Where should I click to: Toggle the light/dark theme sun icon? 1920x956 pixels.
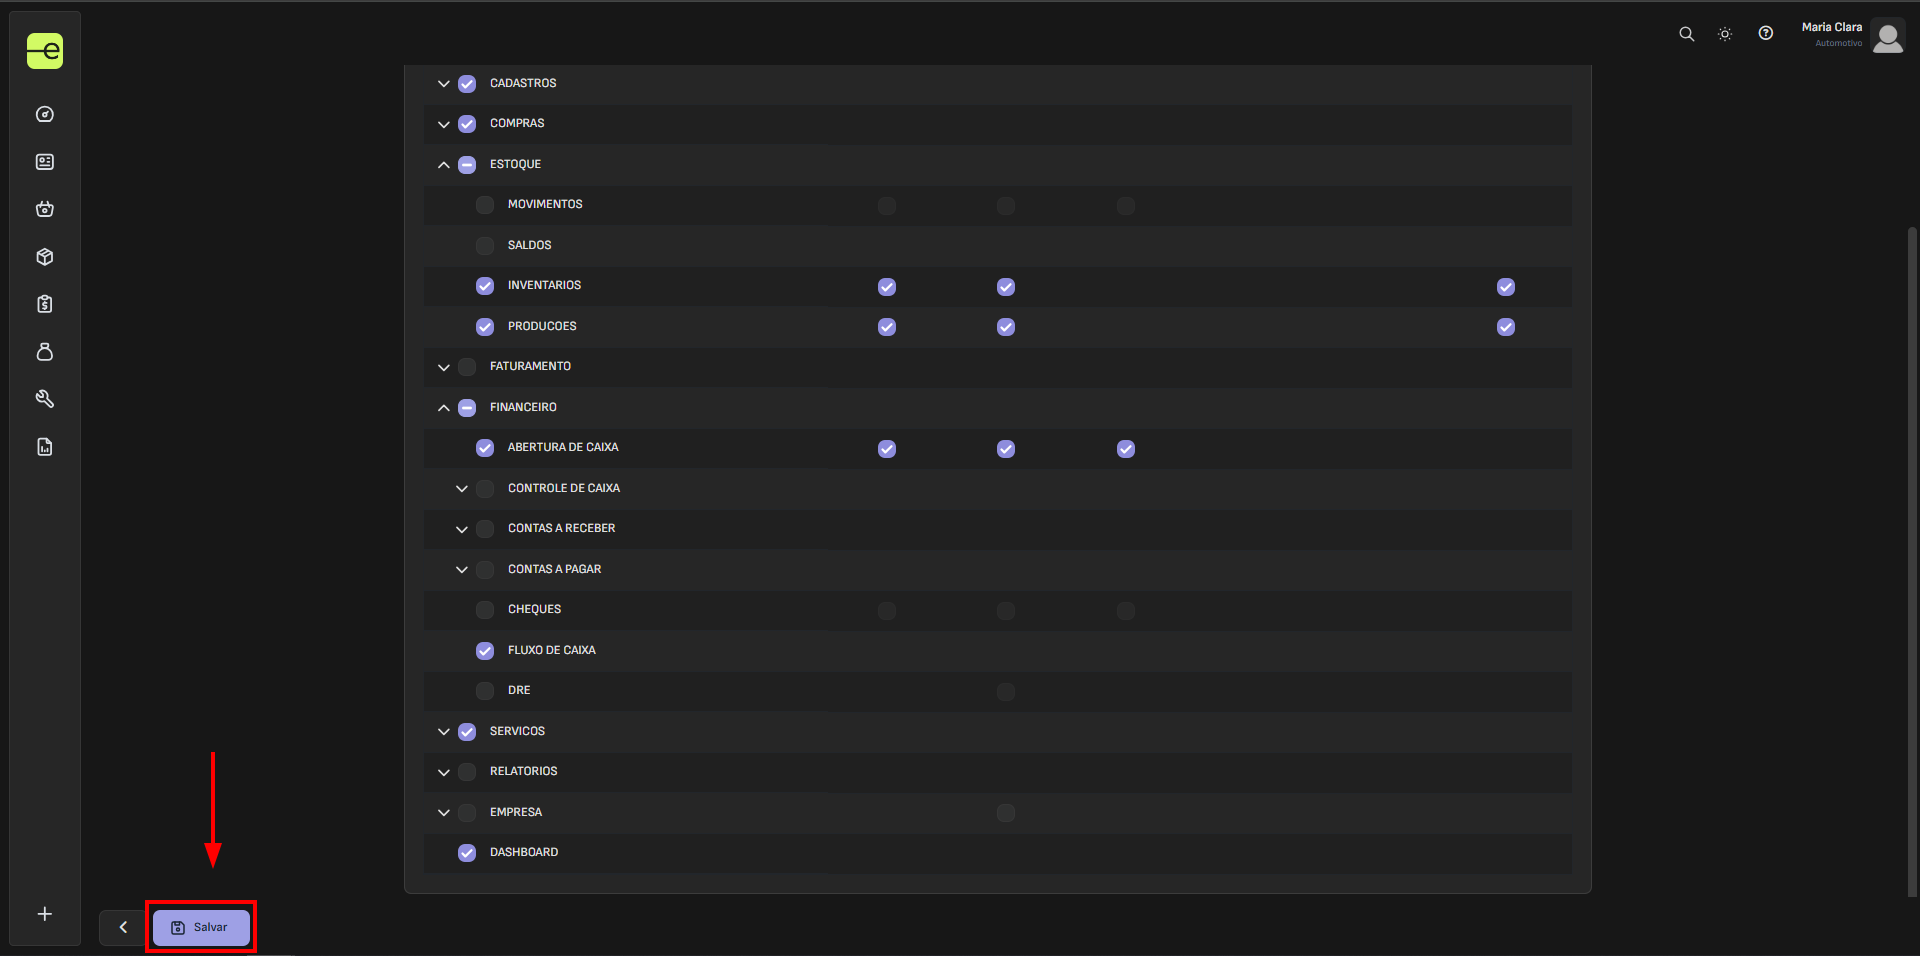[1725, 34]
